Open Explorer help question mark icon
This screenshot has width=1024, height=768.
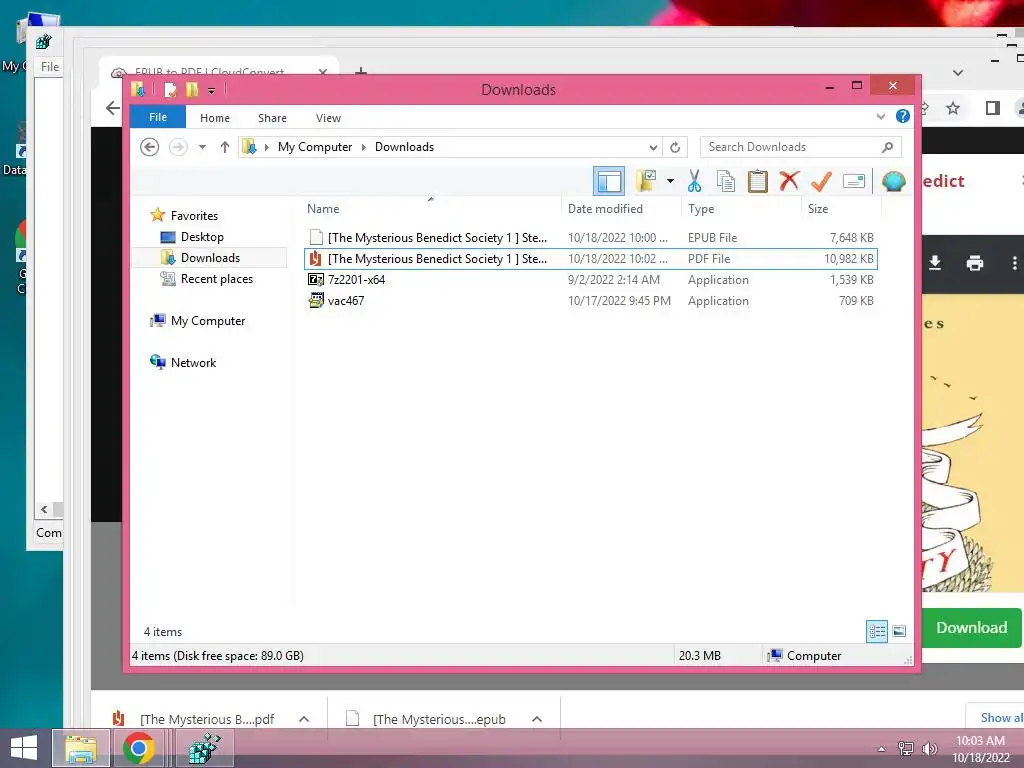903,116
